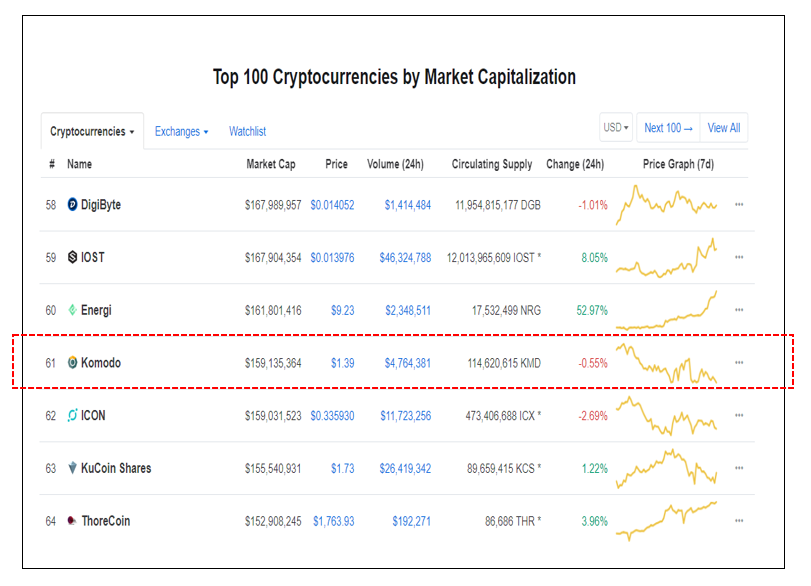Switch to the Watchlist tab

tap(247, 131)
